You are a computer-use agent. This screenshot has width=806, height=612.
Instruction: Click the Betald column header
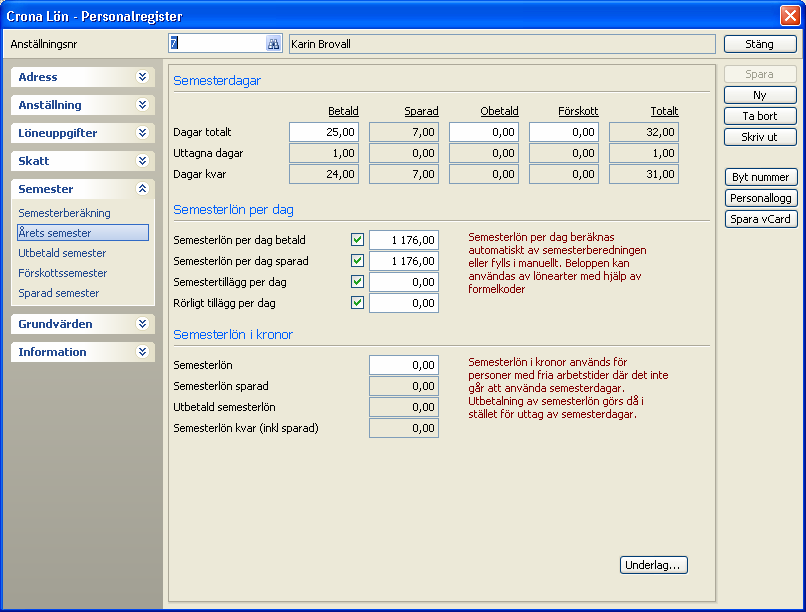pyautogui.click(x=343, y=111)
